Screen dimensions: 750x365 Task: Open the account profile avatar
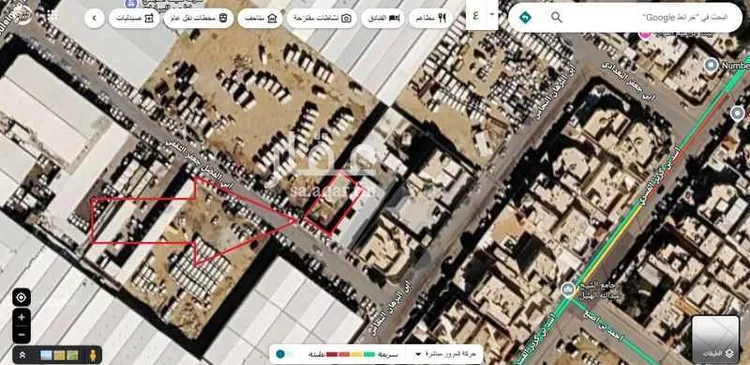[x=22, y=15]
